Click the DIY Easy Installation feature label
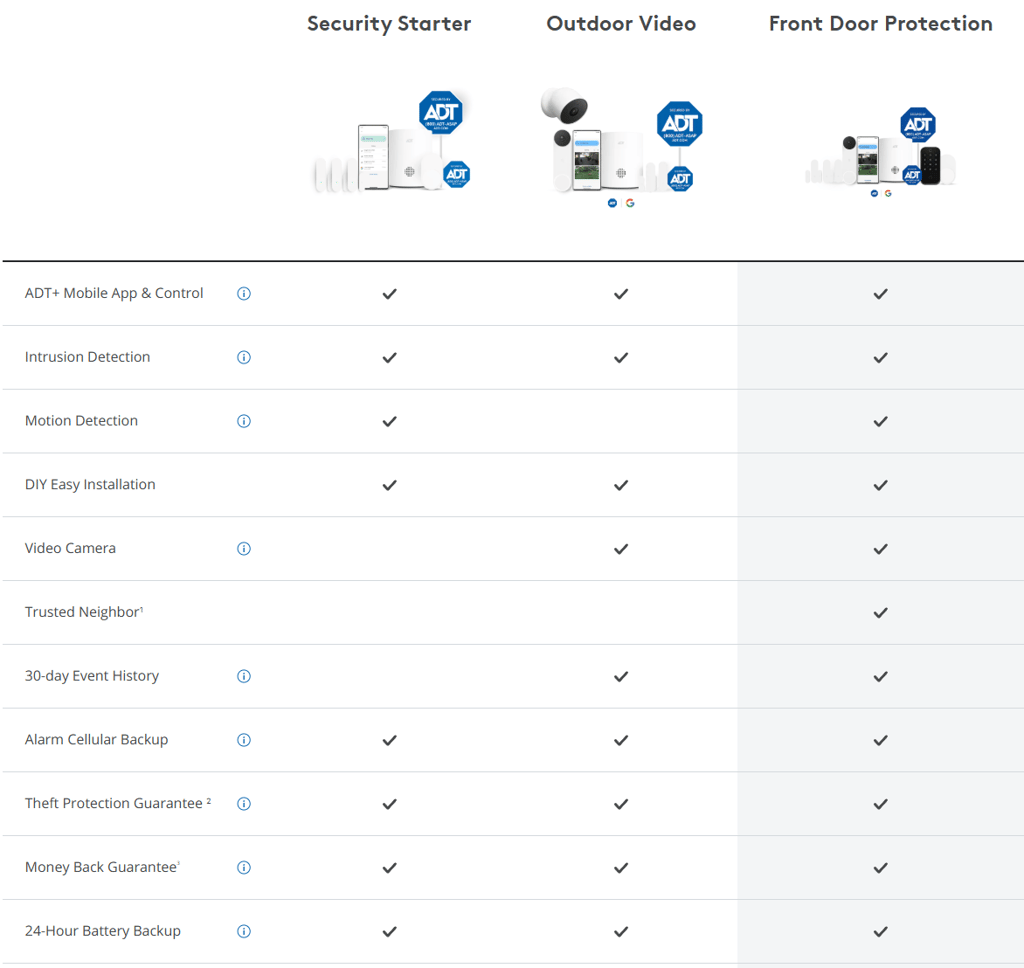Image resolution: width=1024 pixels, height=968 pixels. tap(90, 485)
